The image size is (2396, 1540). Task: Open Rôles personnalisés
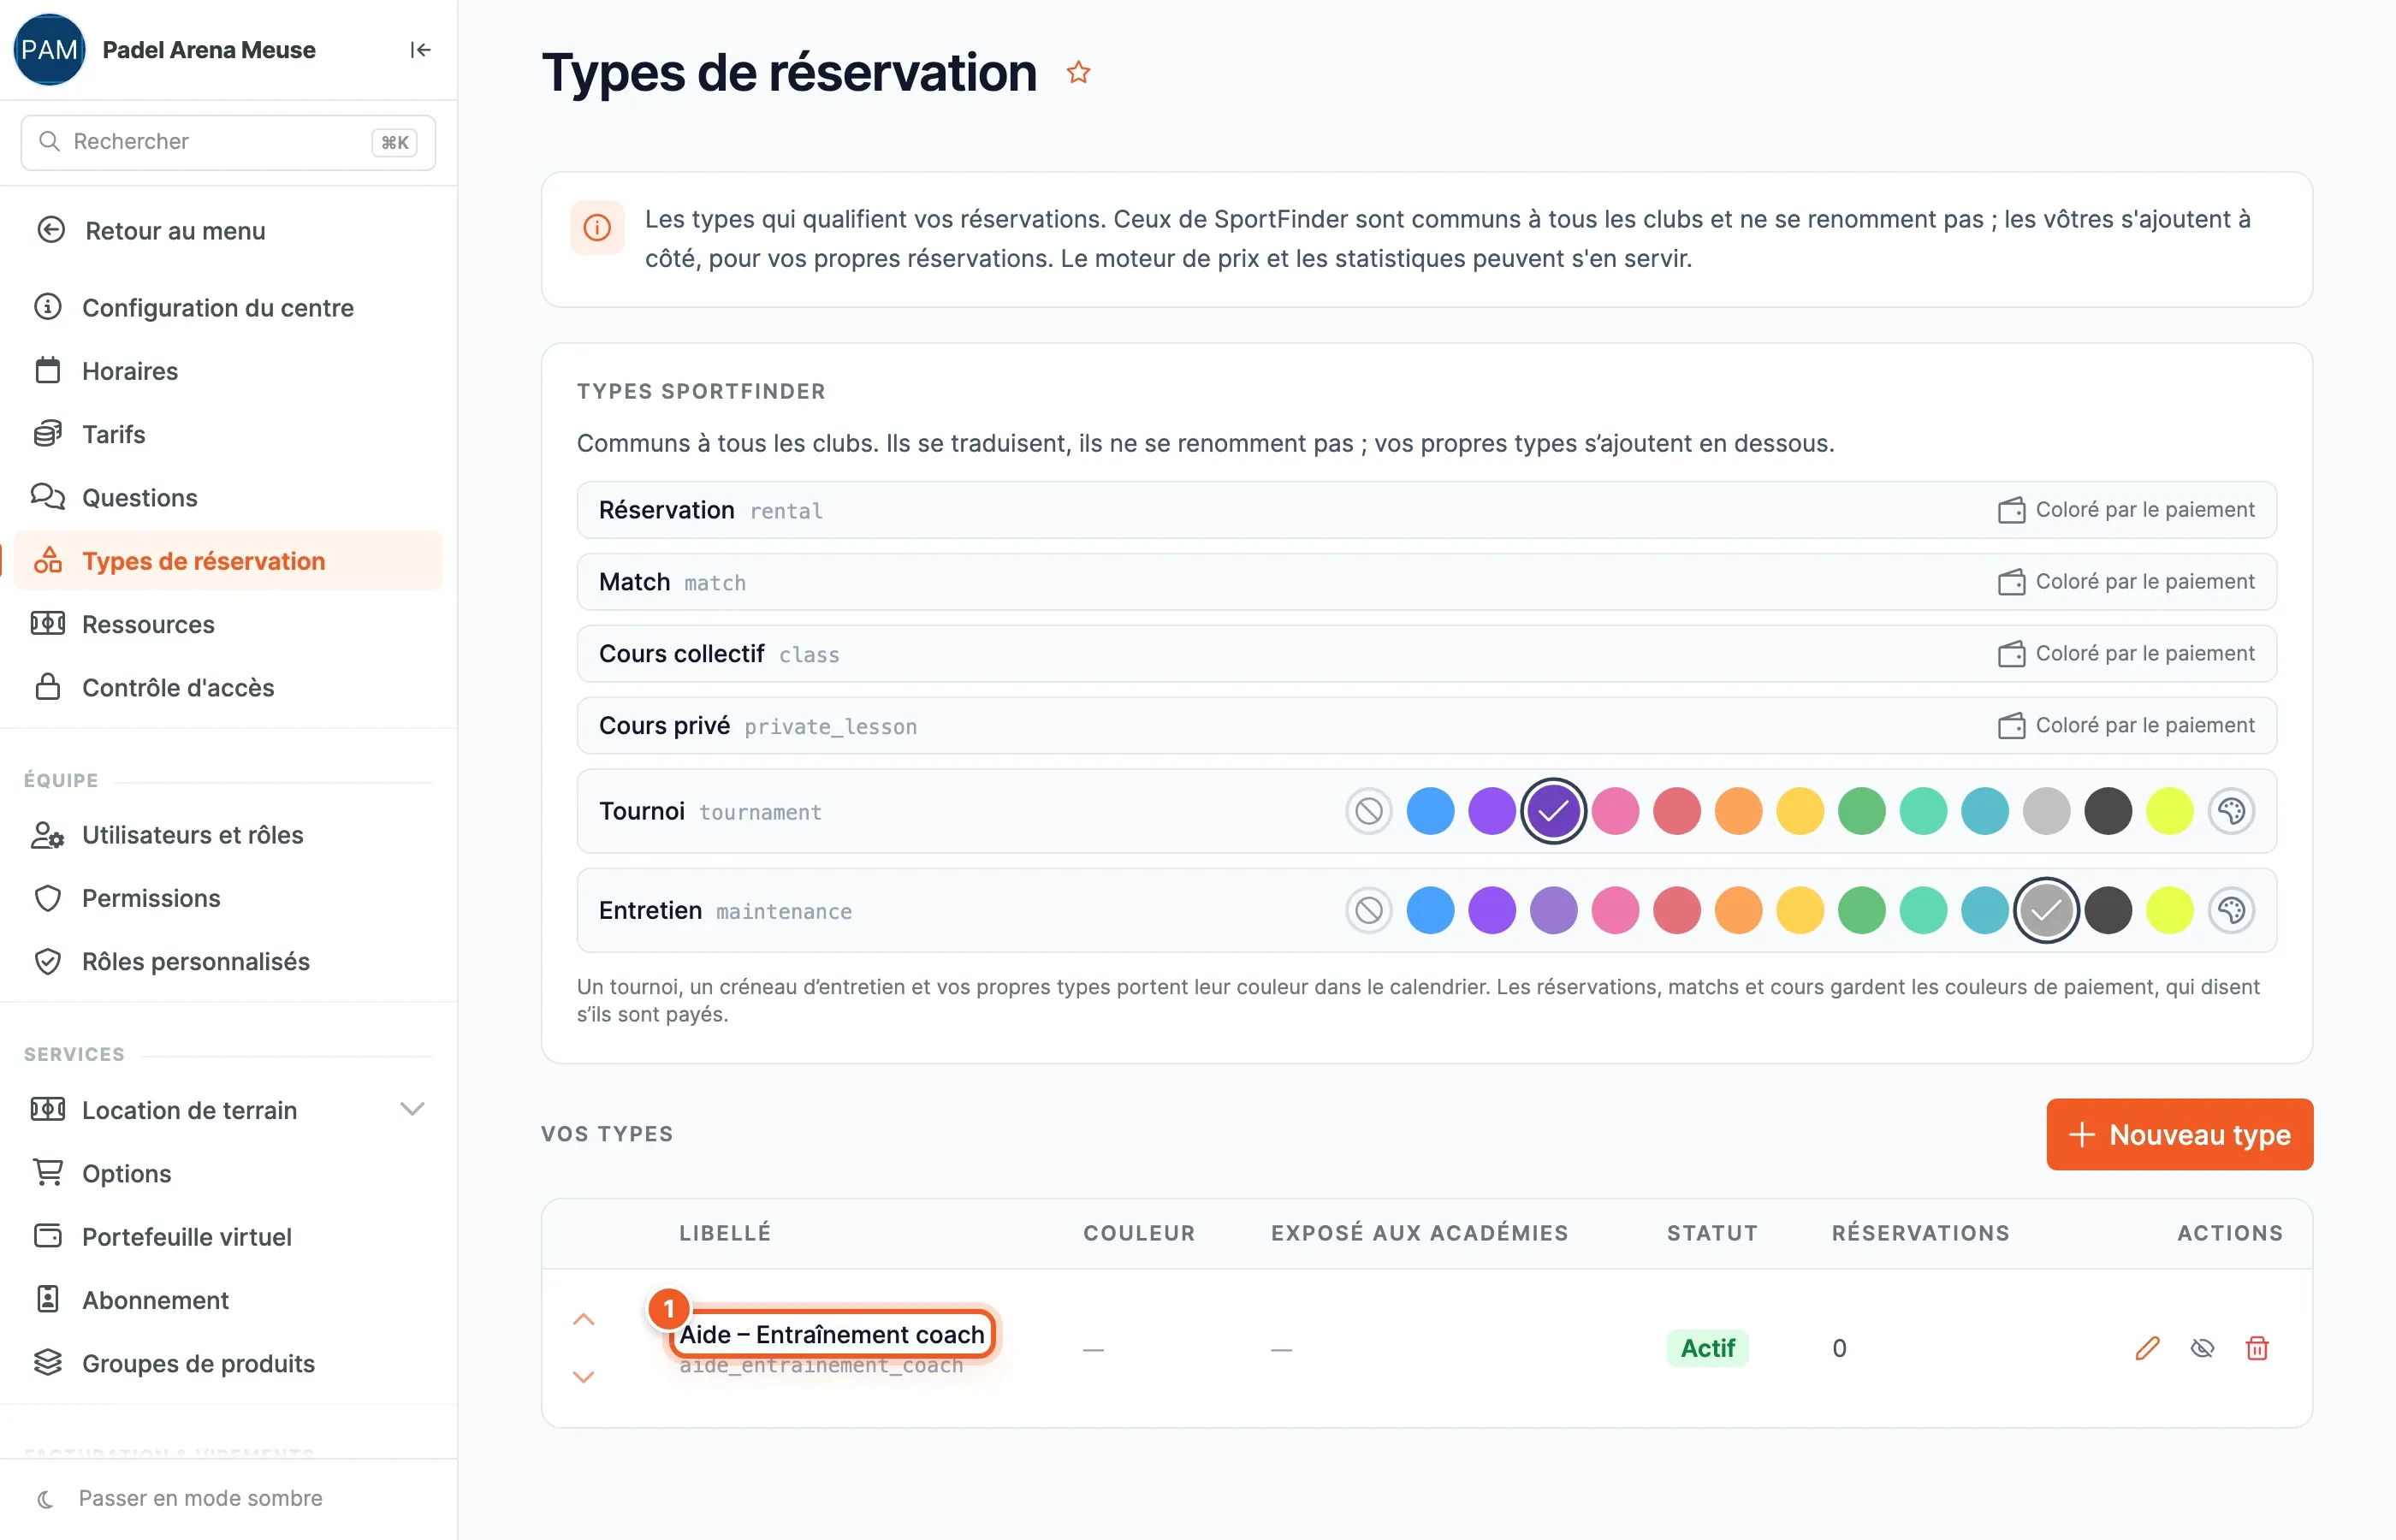tap(228, 961)
